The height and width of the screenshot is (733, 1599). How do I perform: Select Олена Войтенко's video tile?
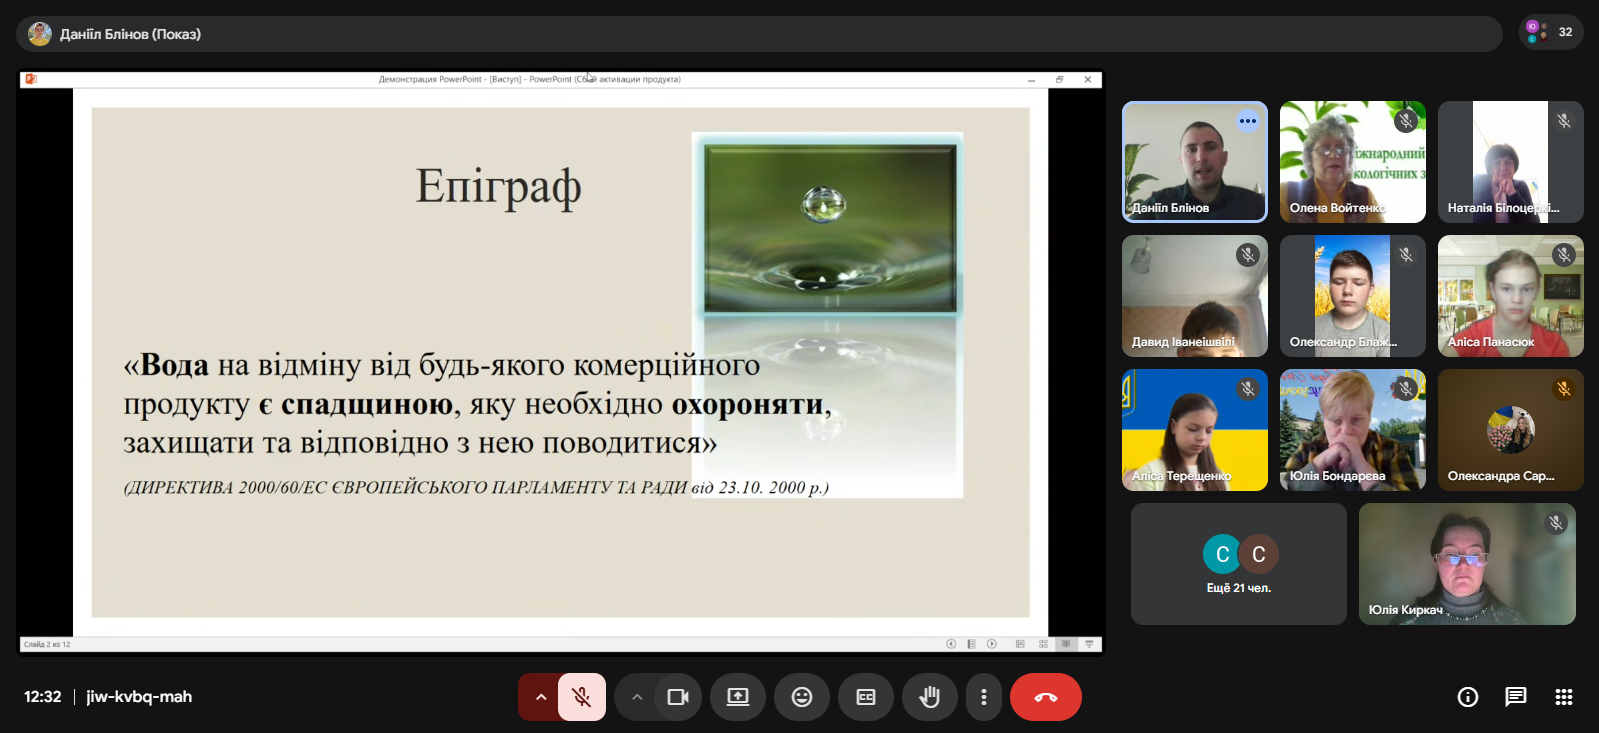1352,162
